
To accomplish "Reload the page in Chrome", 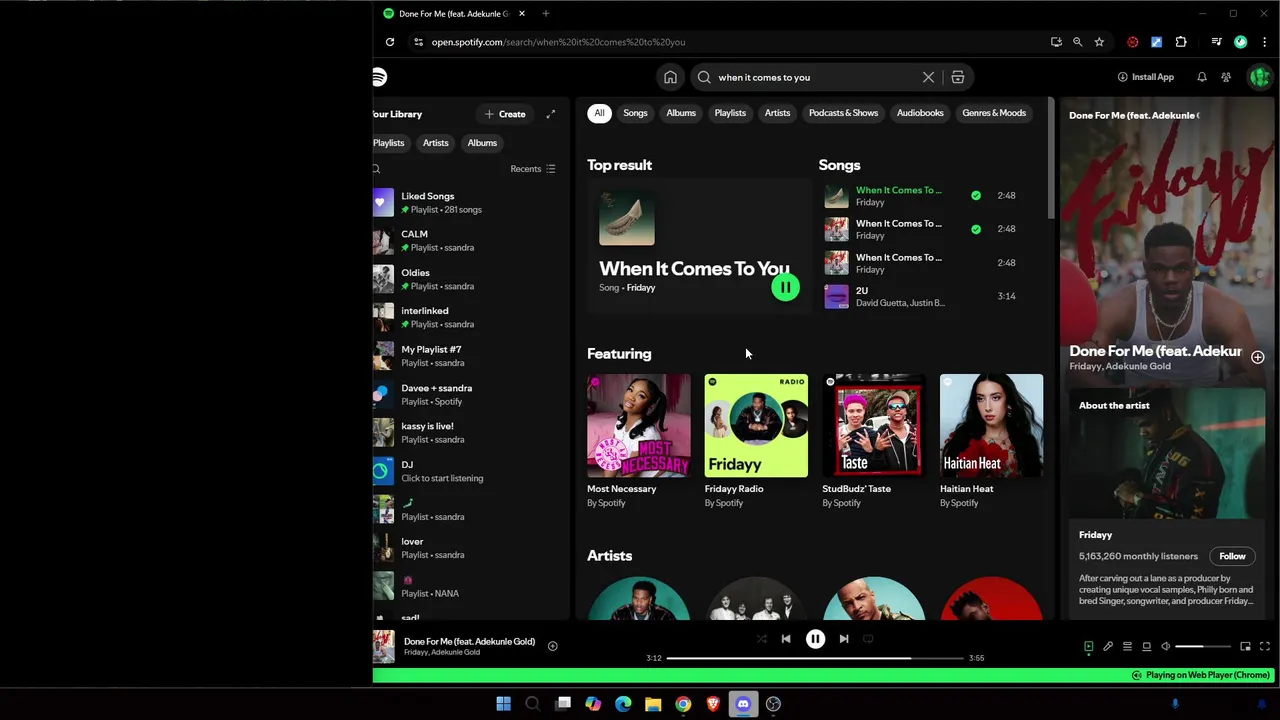I will [x=390, y=42].
